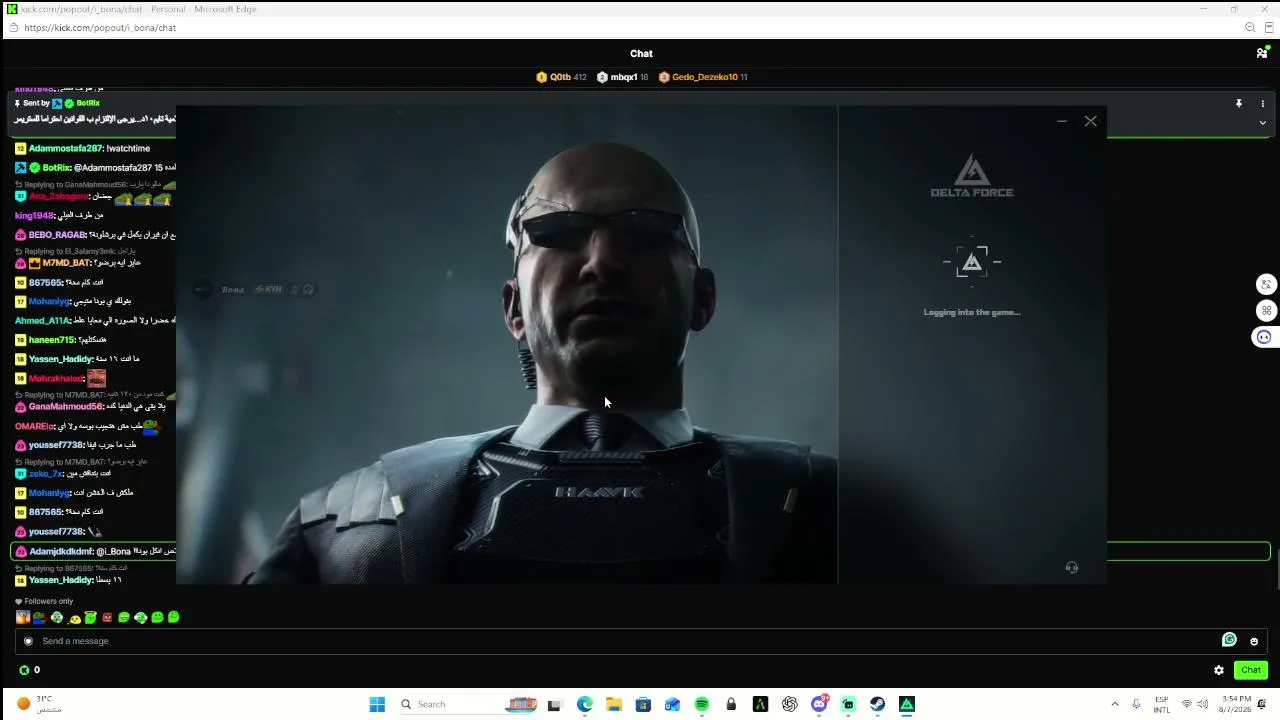Click the kick.com popout chat URL

click(x=100, y=28)
